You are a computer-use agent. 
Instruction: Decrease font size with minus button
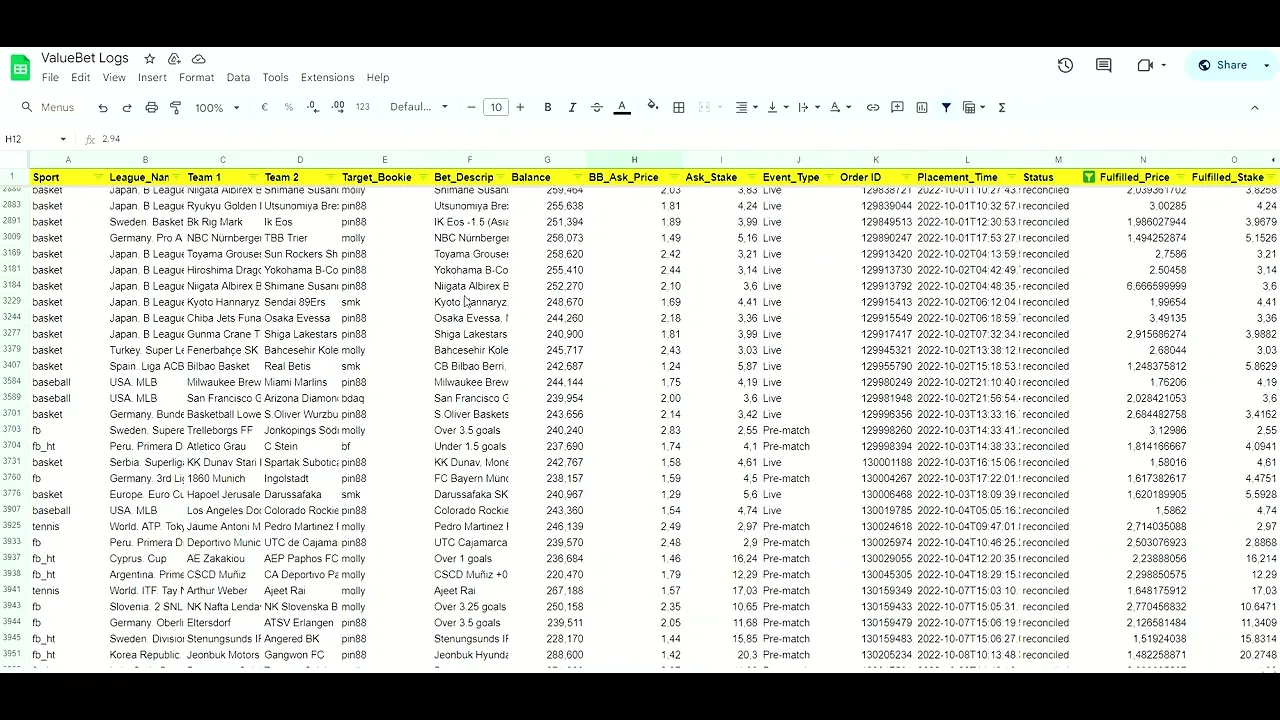point(471,107)
